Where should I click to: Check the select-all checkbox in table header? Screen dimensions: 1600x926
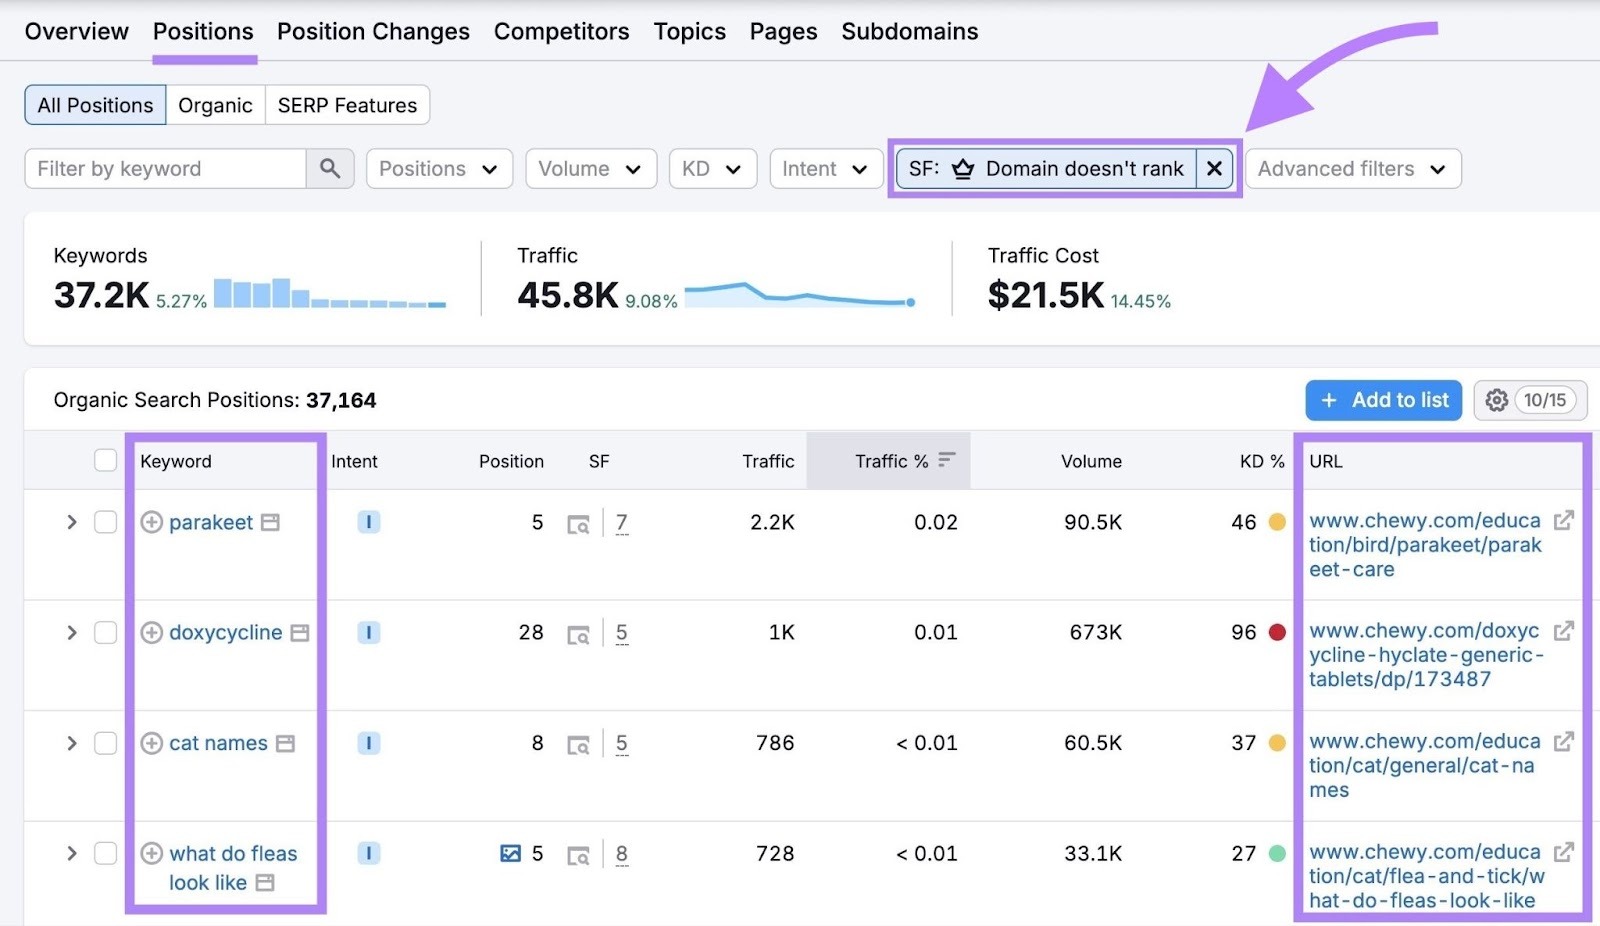105,460
